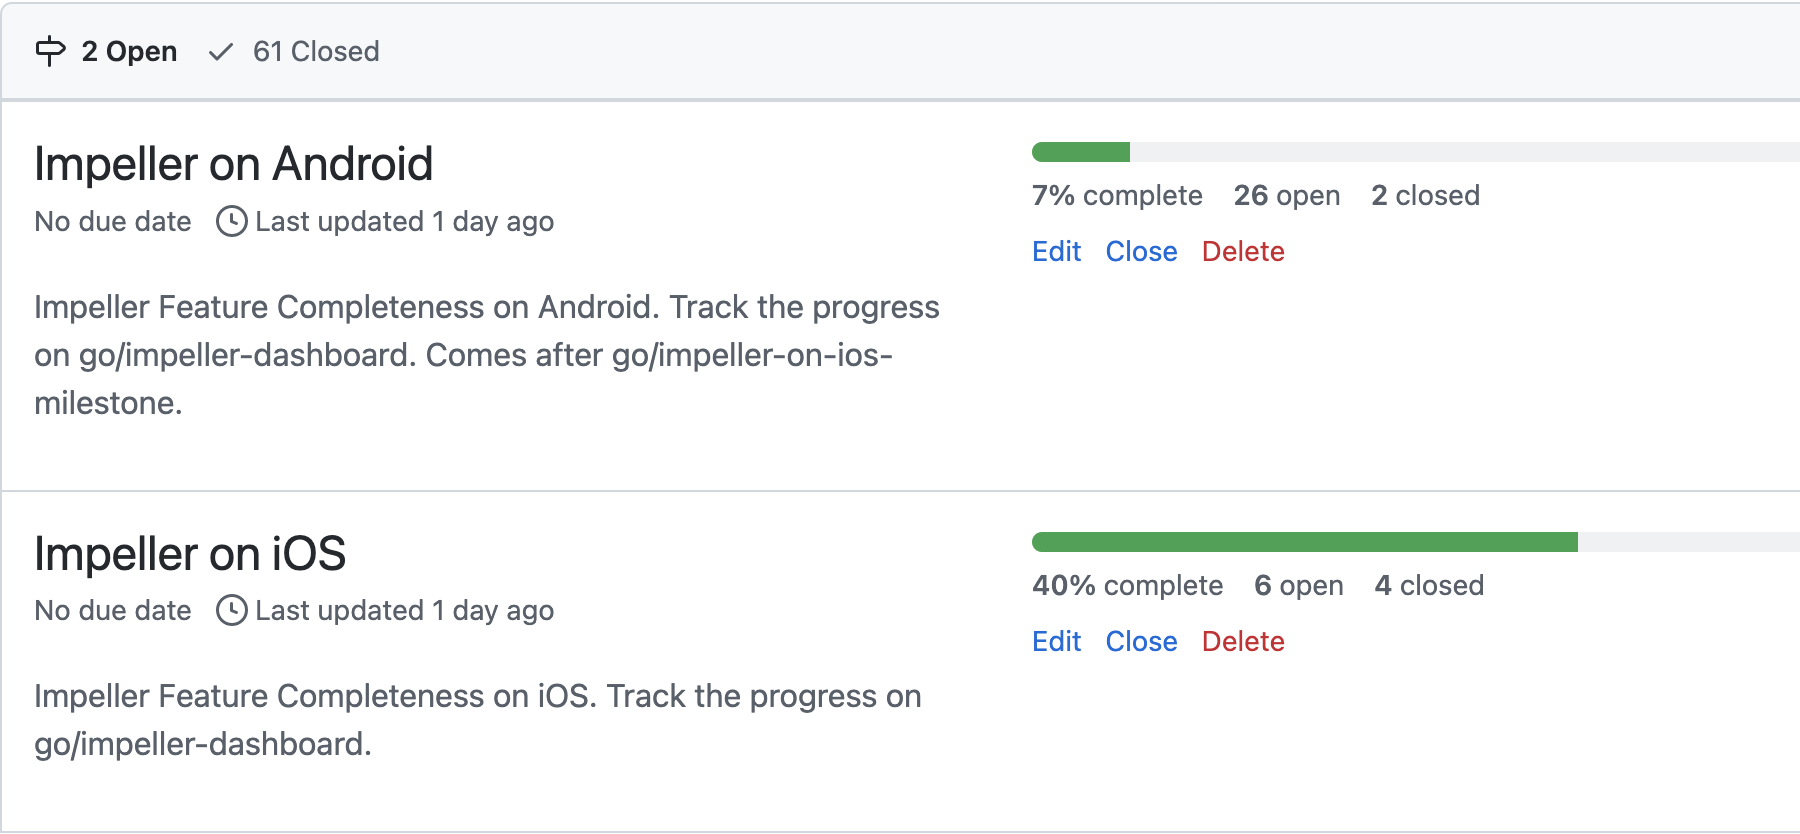The image size is (1800, 834).
Task: Click the "7% complete" label on Impeller on Android
Action: coord(1117,195)
